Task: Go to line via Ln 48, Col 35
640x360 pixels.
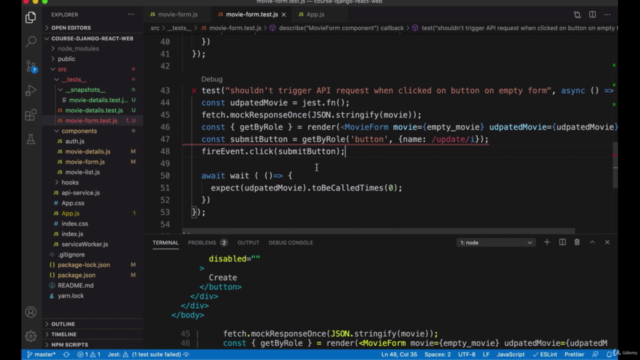Action: coord(399,355)
